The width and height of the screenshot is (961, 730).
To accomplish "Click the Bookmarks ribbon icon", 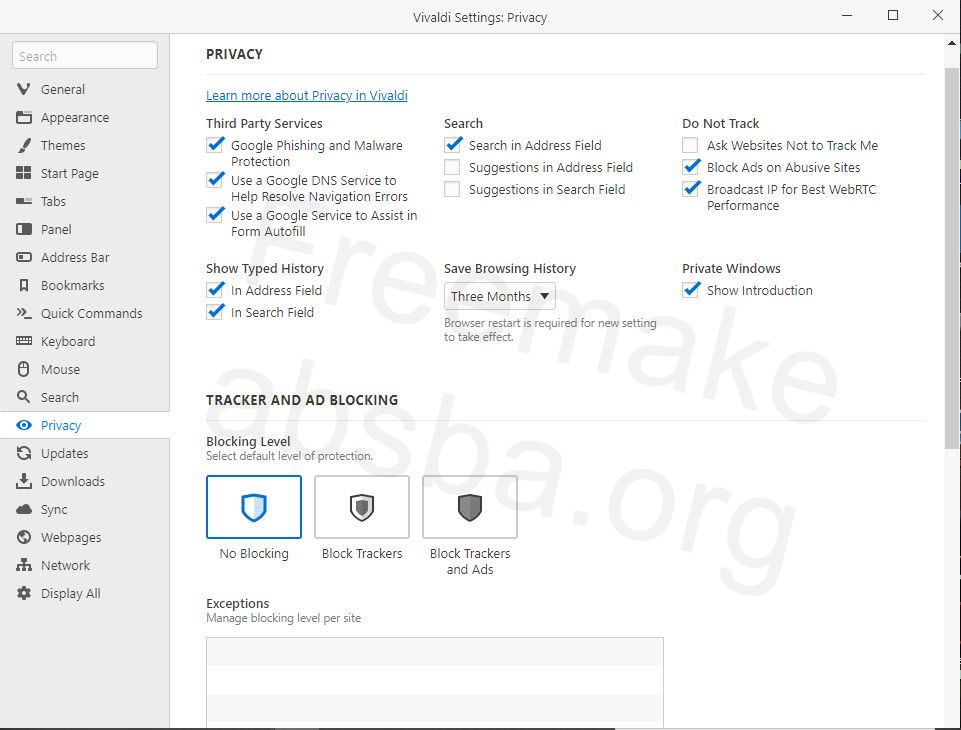I will pos(23,285).
